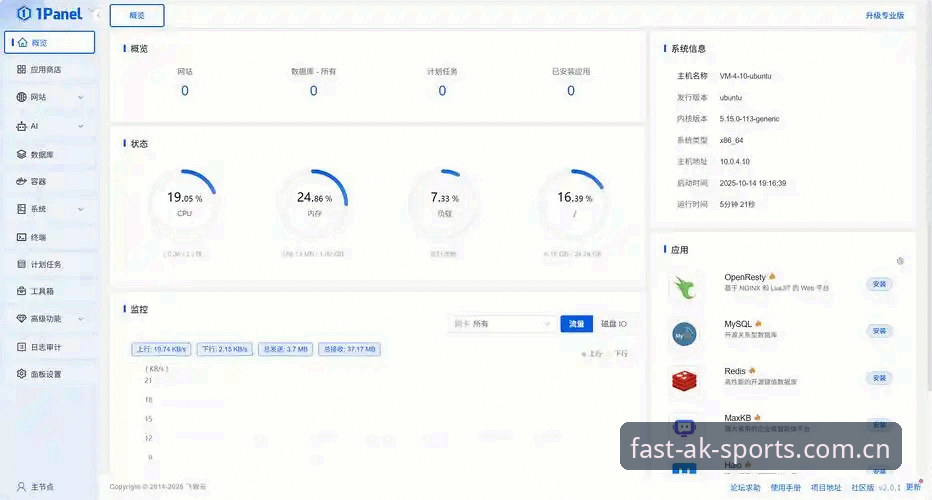The height and width of the screenshot is (500, 932).
Task: Click kernel version 5.15.0-113-generic
Action: (x=750, y=119)
